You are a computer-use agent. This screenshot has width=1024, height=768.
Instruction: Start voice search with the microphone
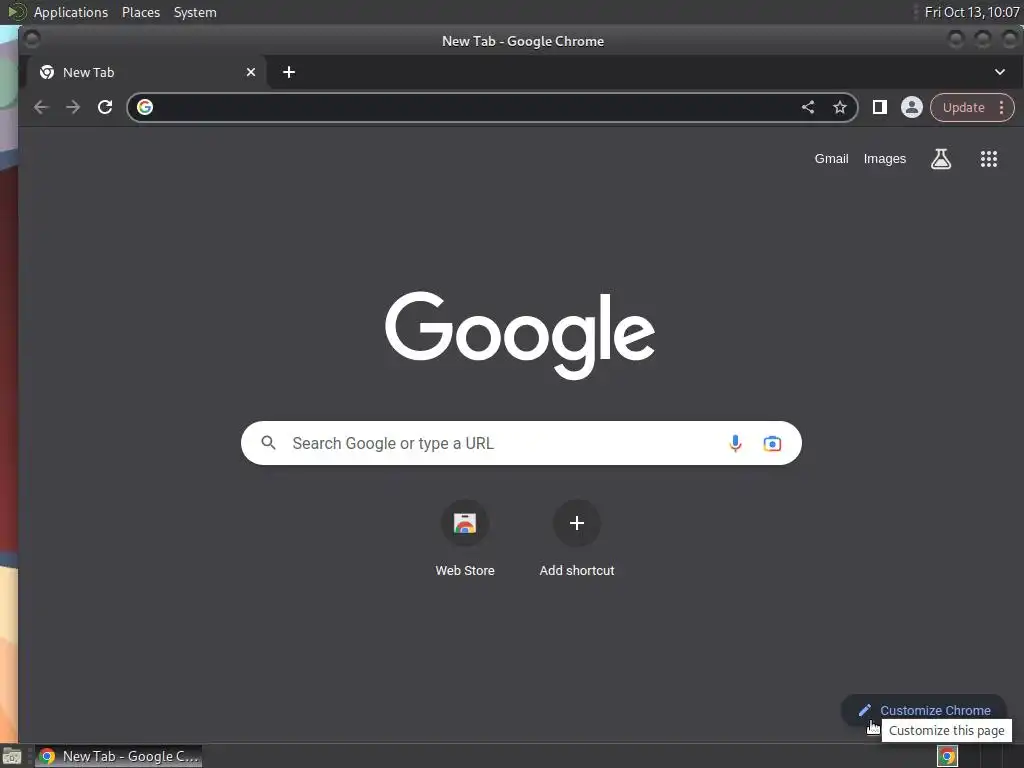coord(735,443)
